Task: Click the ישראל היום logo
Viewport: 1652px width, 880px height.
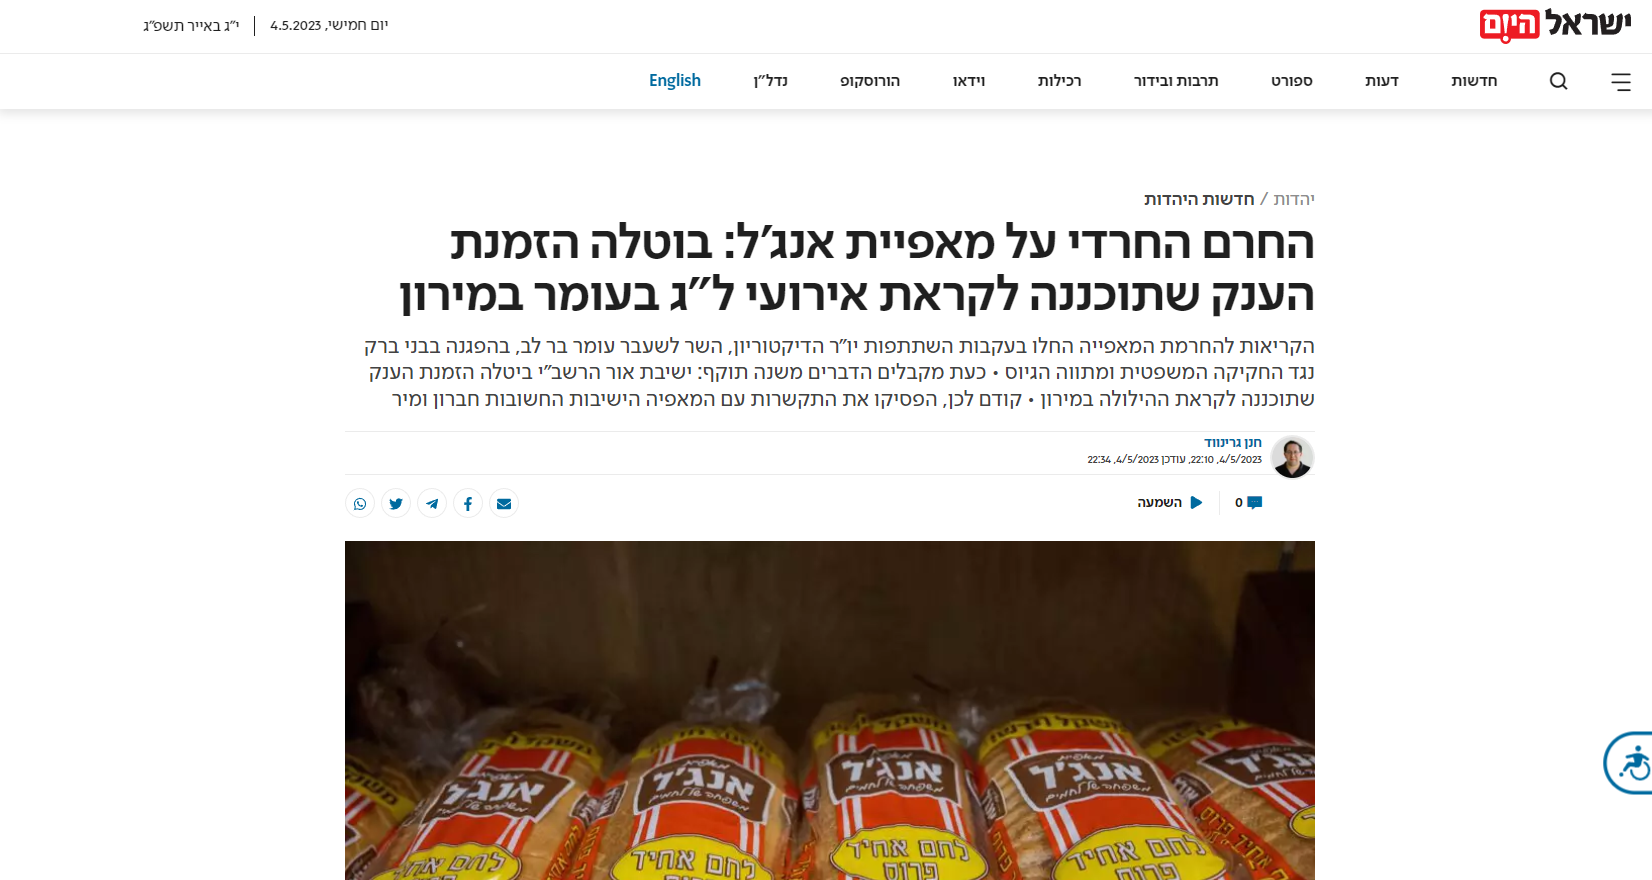Action: (1555, 25)
